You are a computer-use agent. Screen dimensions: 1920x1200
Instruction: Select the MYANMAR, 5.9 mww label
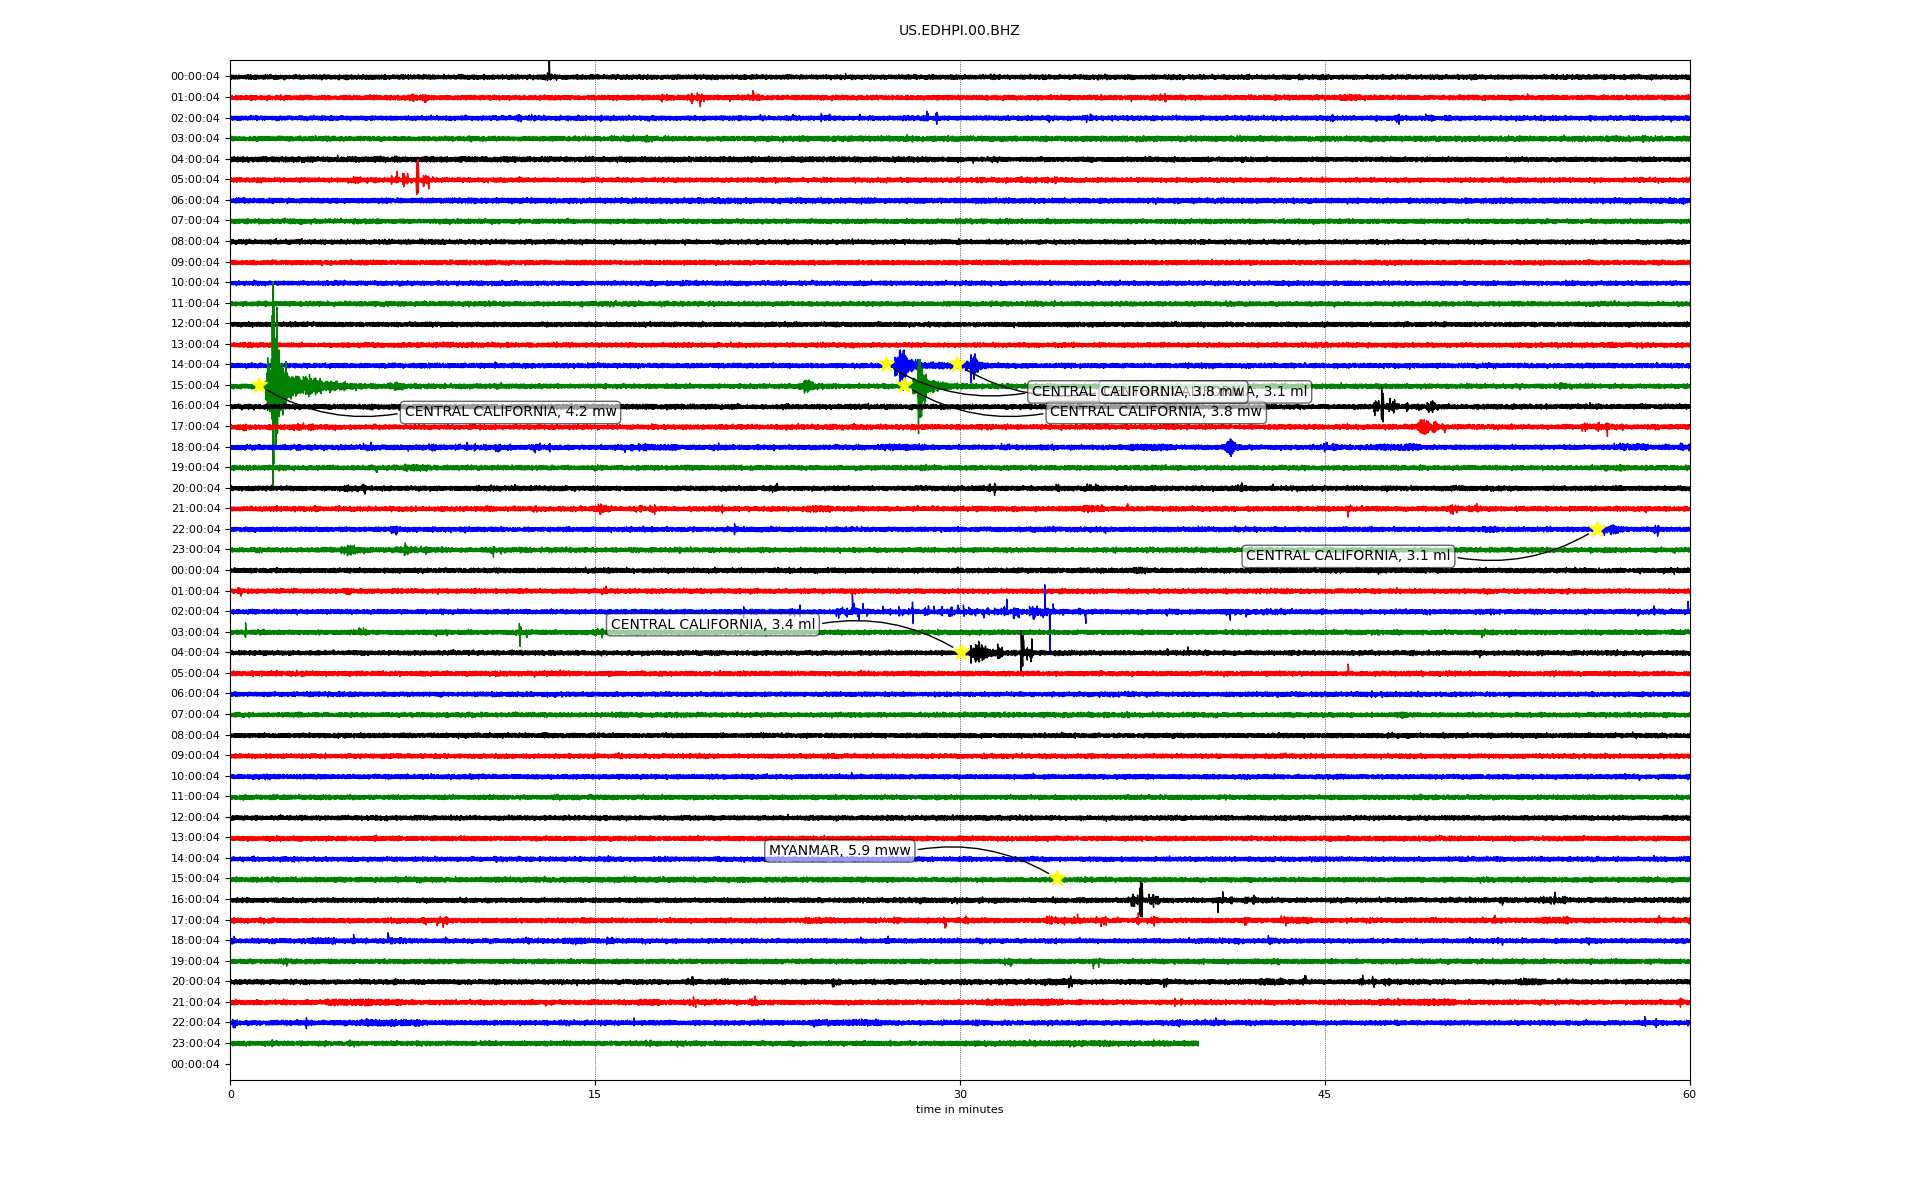point(839,851)
